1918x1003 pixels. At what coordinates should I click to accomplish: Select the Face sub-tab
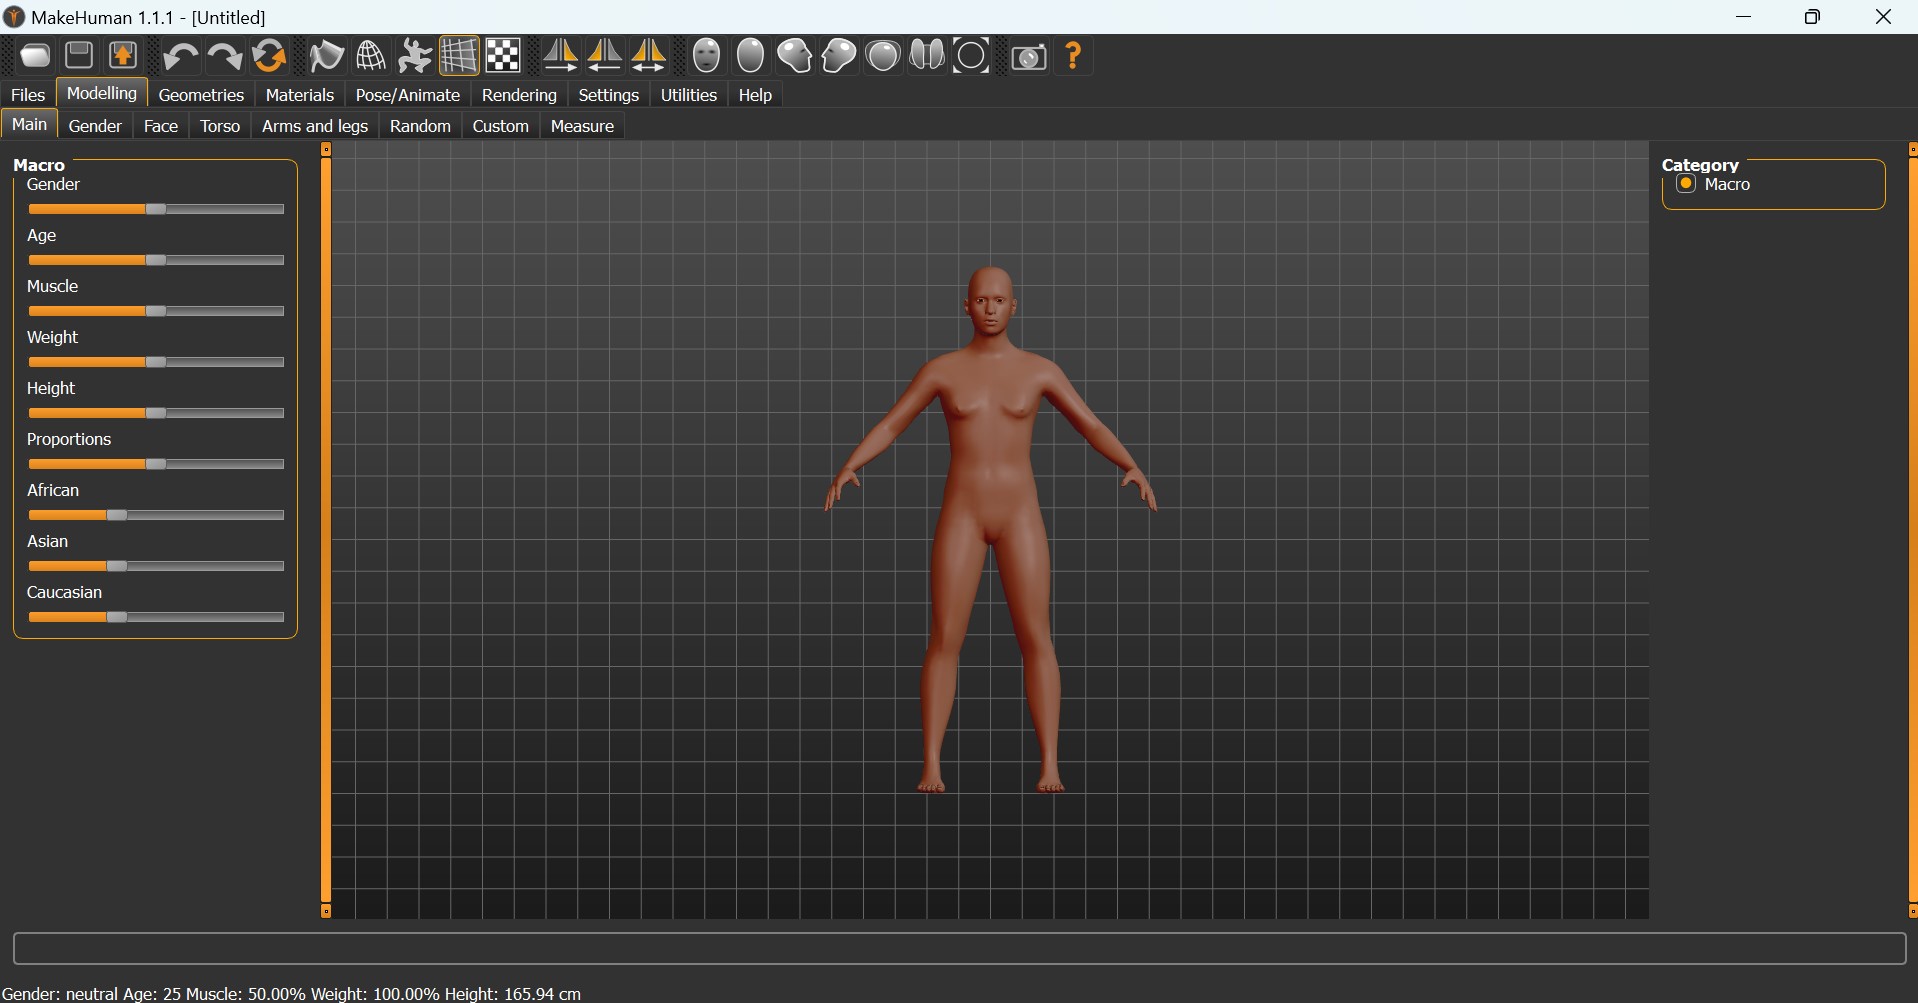161,126
